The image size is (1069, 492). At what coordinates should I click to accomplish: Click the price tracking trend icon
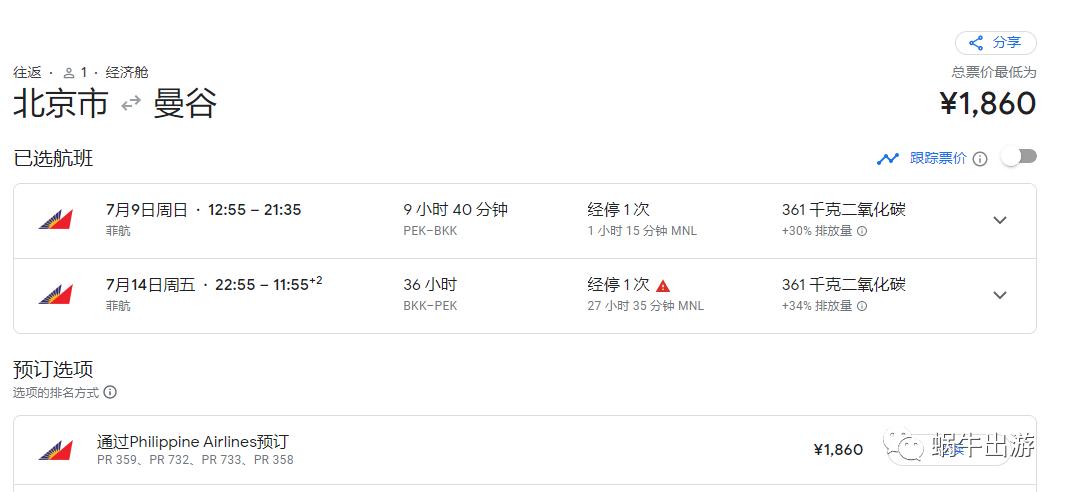(x=887, y=158)
